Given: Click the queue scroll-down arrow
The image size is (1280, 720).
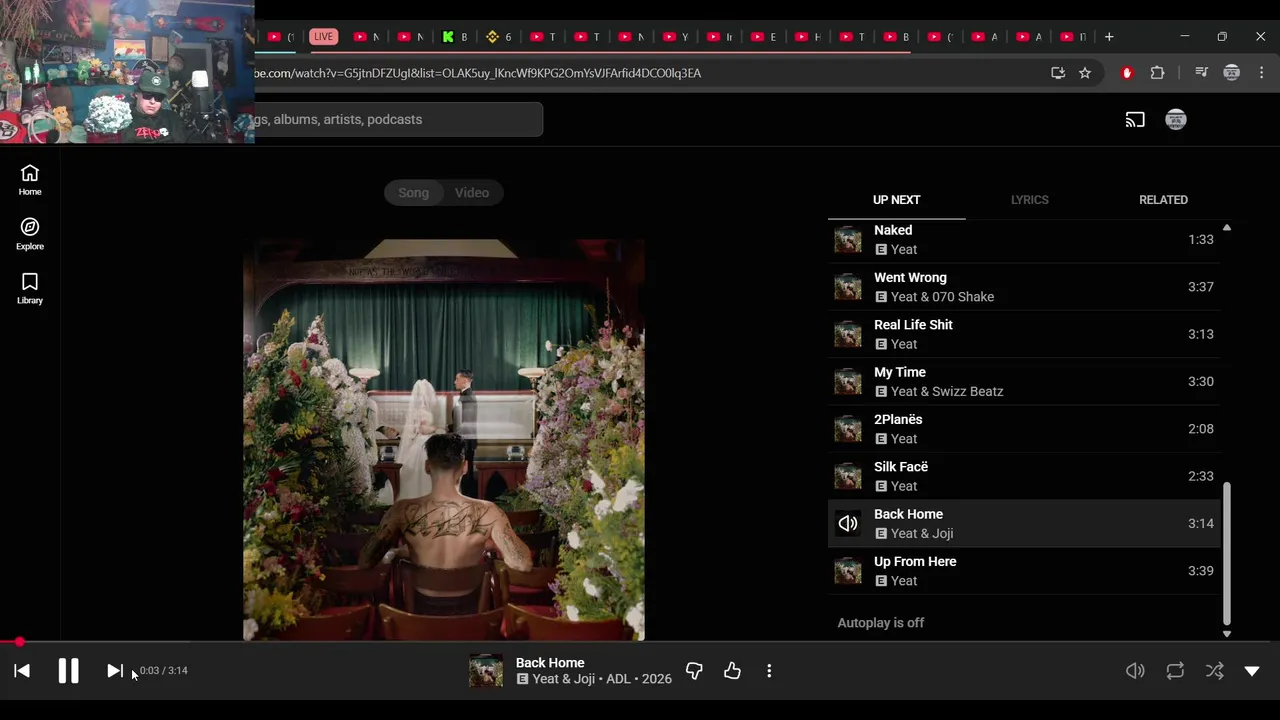Looking at the screenshot, I should tap(1227, 634).
